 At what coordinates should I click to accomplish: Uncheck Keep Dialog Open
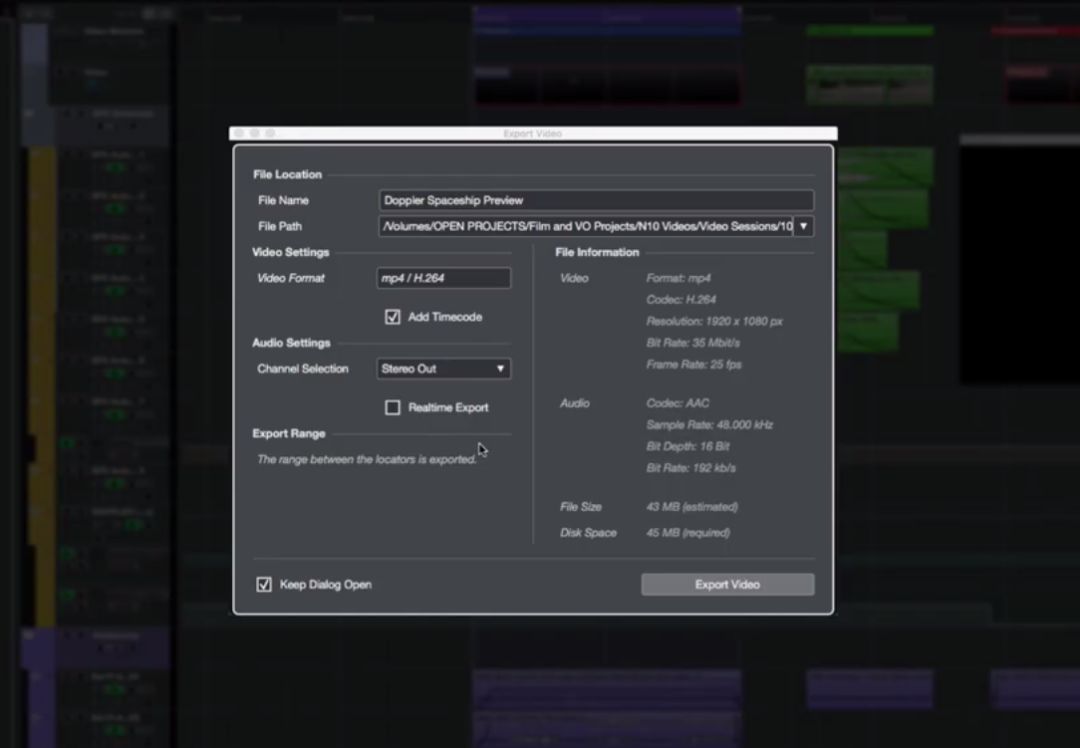[x=264, y=585]
